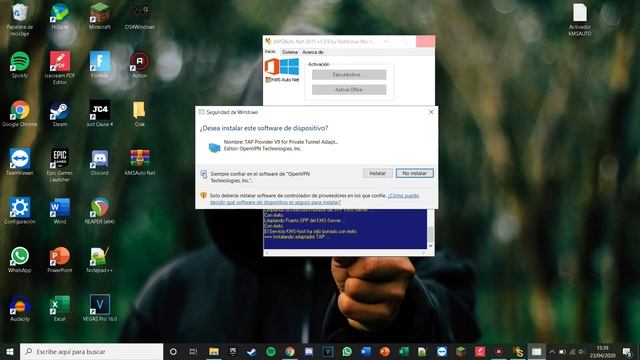
Task: Switch to the Inicio tab in KMSAuto Net
Action: coord(270,52)
